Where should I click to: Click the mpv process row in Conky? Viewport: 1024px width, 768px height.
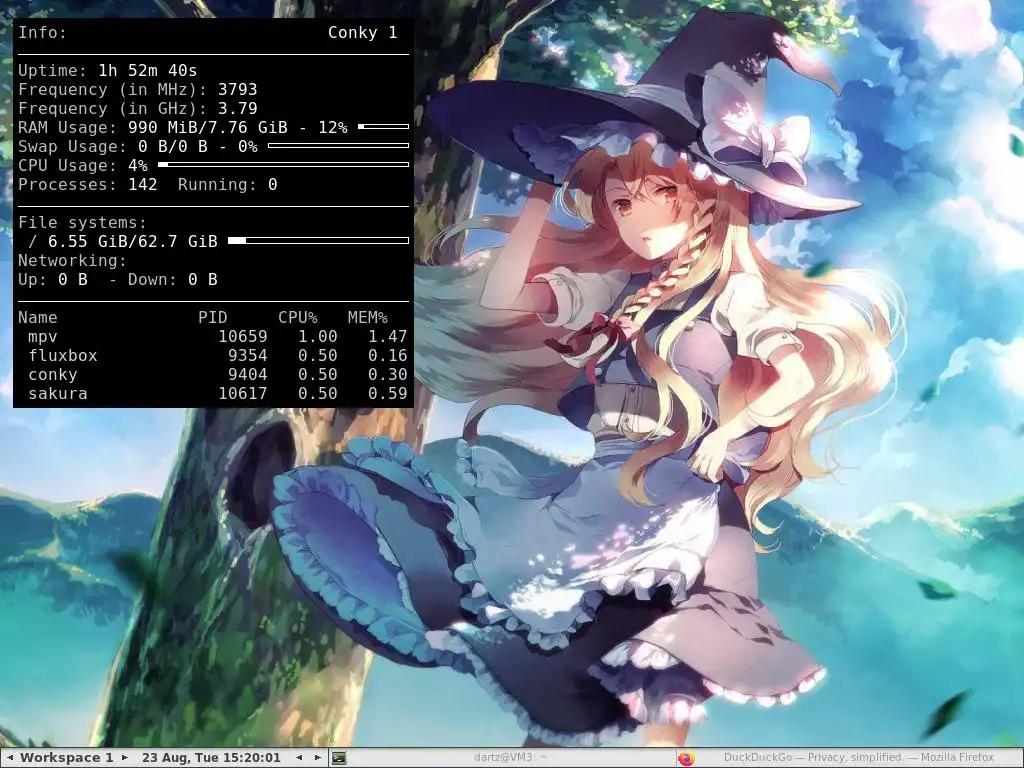point(214,336)
